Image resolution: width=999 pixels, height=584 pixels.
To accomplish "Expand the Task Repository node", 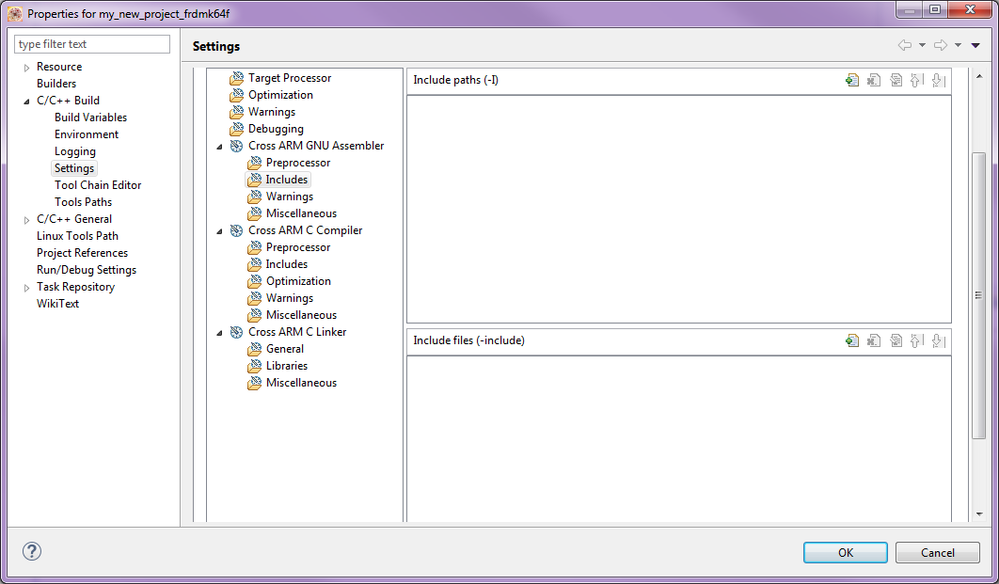I will pos(27,288).
